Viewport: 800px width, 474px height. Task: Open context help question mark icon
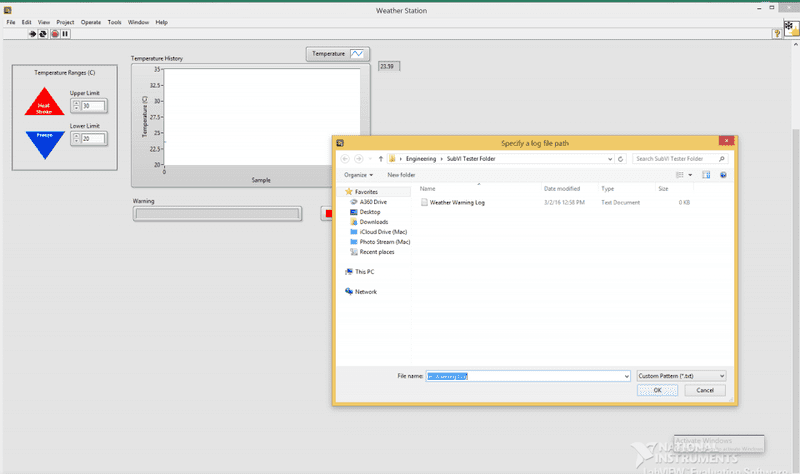click(x=777, y=33)
